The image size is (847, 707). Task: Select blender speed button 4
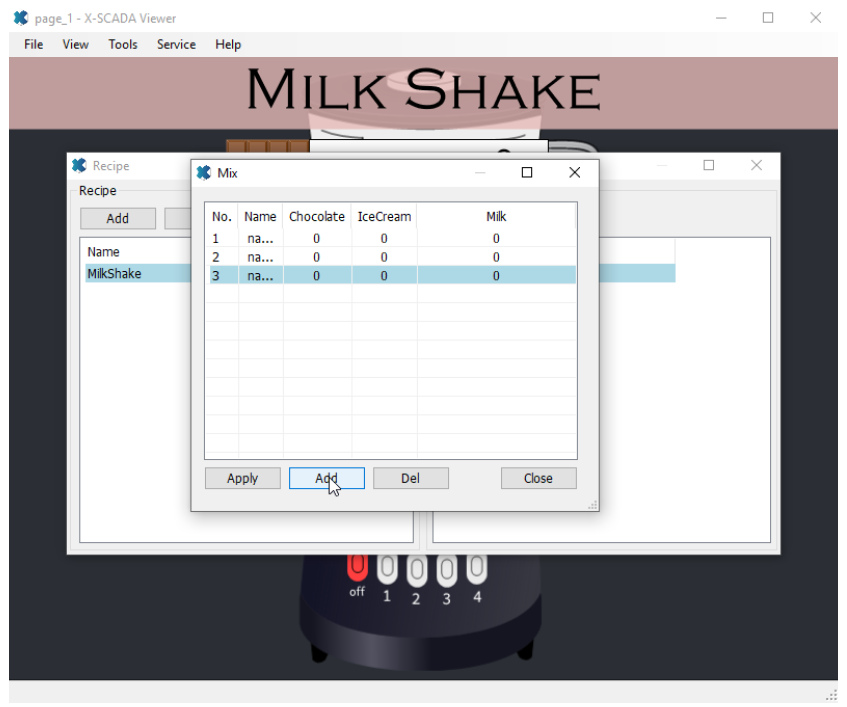pyautogui.click(x=477, y=569)
